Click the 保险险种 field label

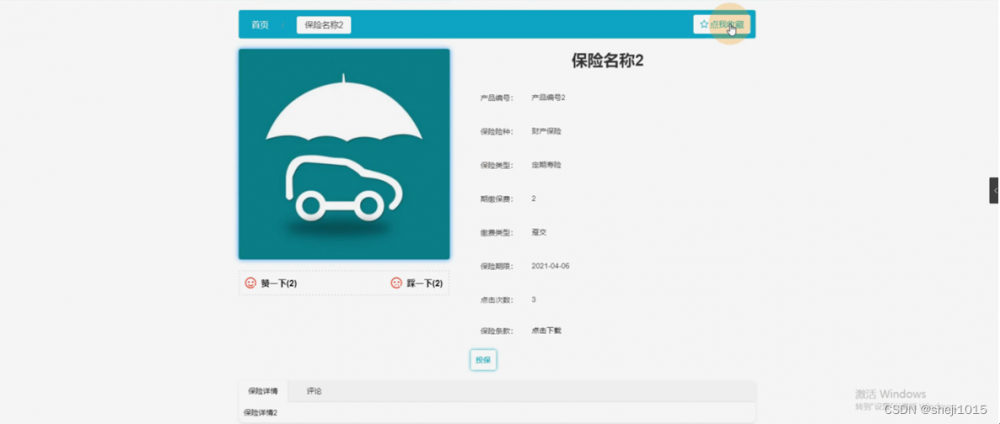point(496,131)
